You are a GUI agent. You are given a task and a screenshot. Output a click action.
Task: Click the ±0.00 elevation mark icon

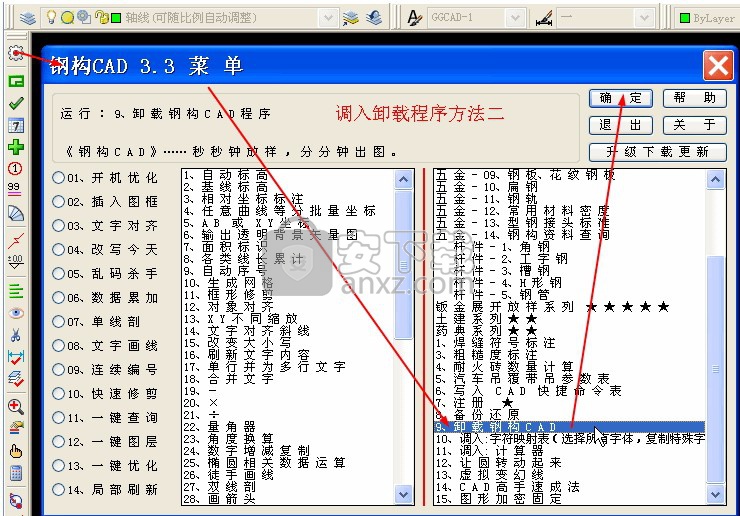(x=15, y=262)
